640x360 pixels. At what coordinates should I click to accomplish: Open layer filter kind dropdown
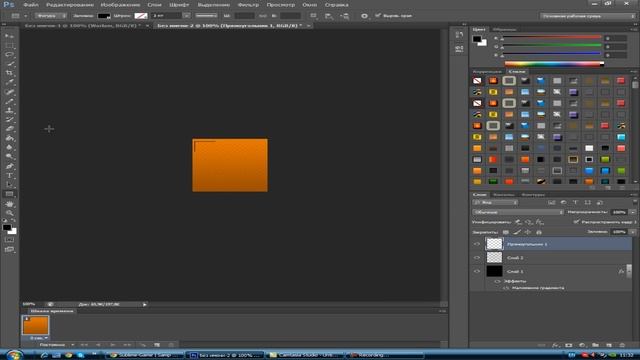(x=495, y=202)
